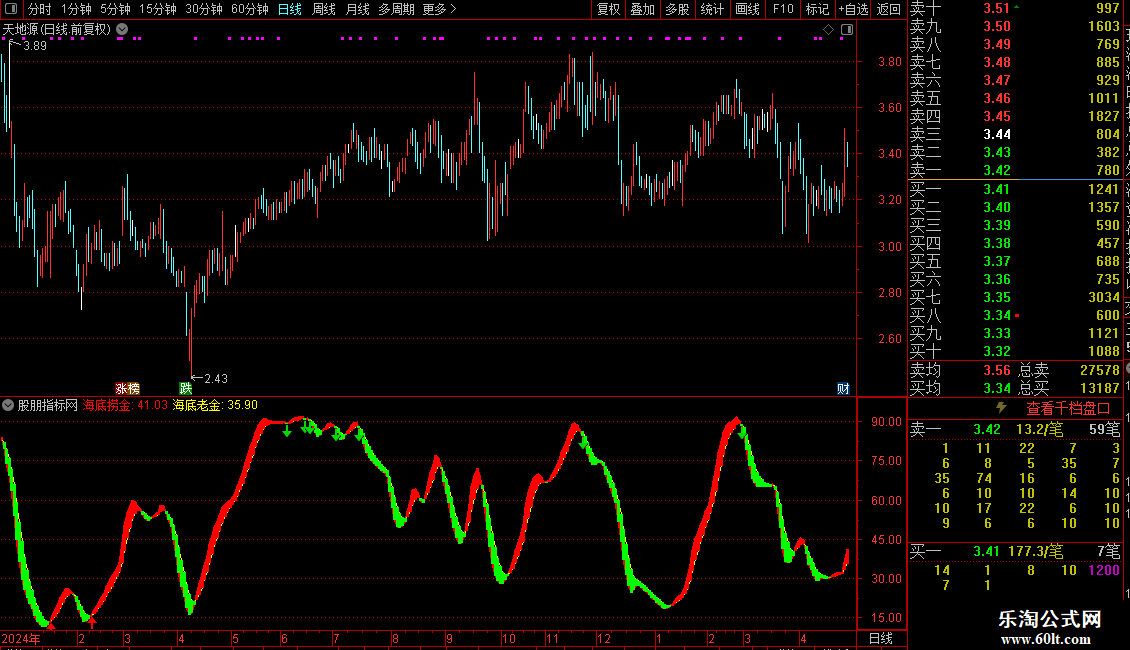Click 买十 price 3.32 row

pyautogui.click(x=997, y=351)
